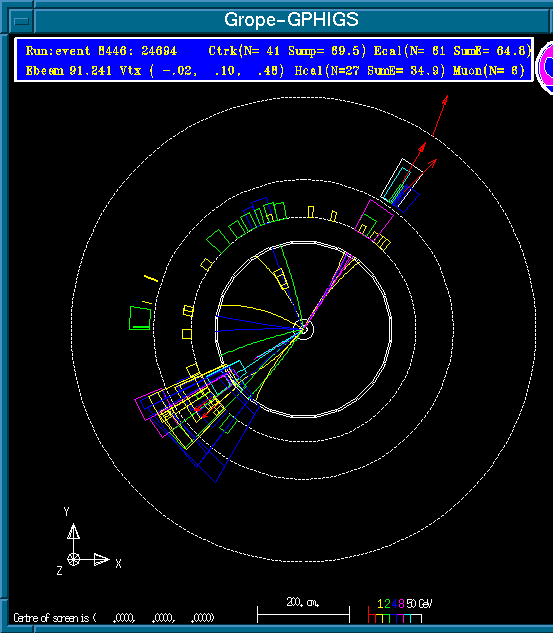Click the small beam-pipe circle at detector centre
The image size is (553, 633).
tap(306, 329)
